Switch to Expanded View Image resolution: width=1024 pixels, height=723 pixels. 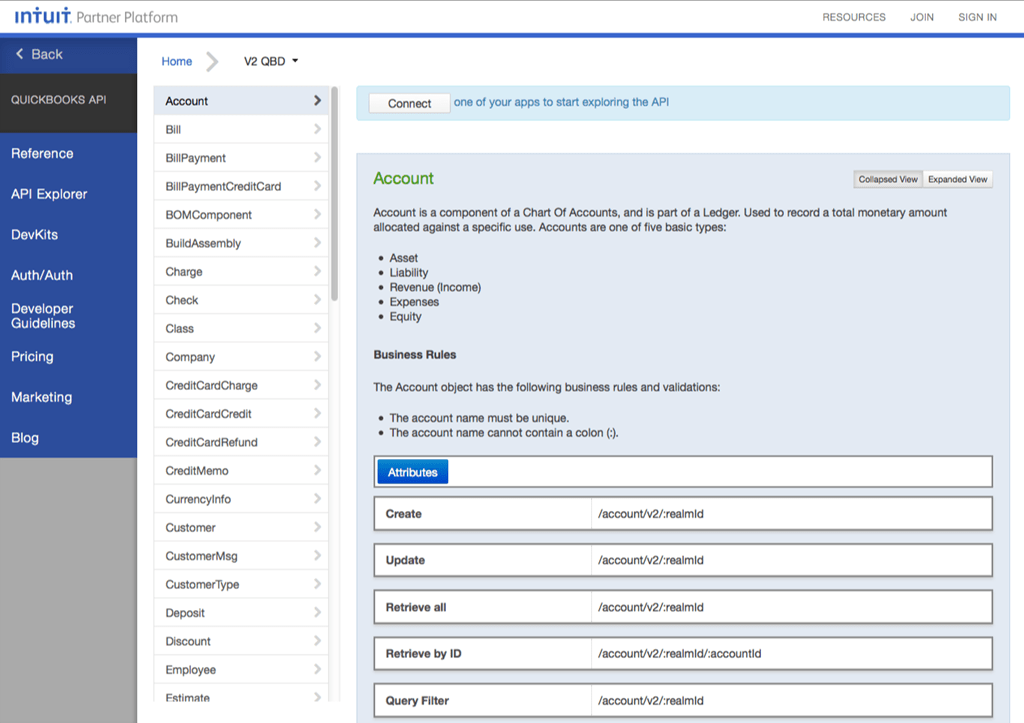957,179
